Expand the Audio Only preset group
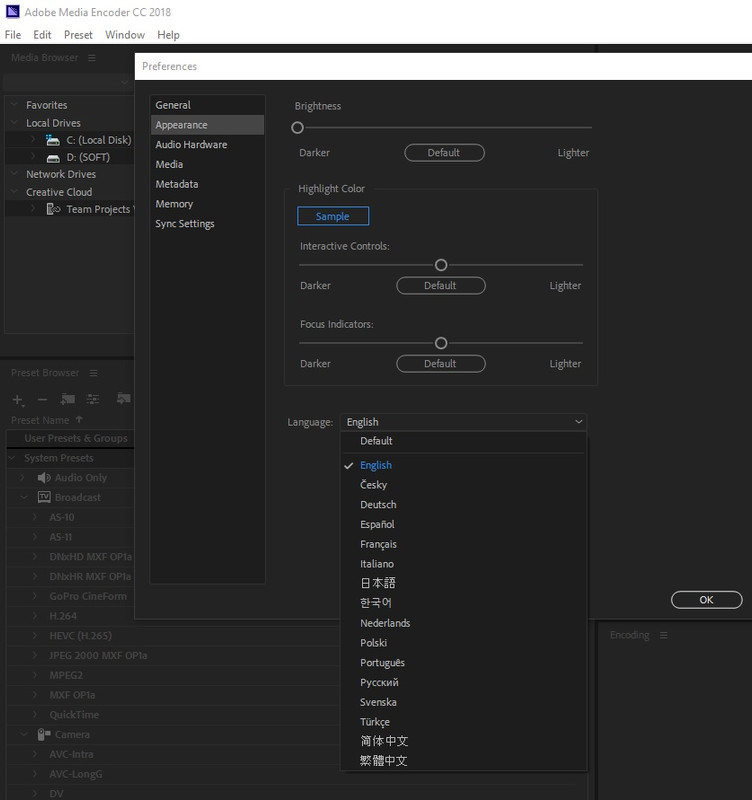The width and height of the screenshot is (752, 800). [x=22, y=478]
